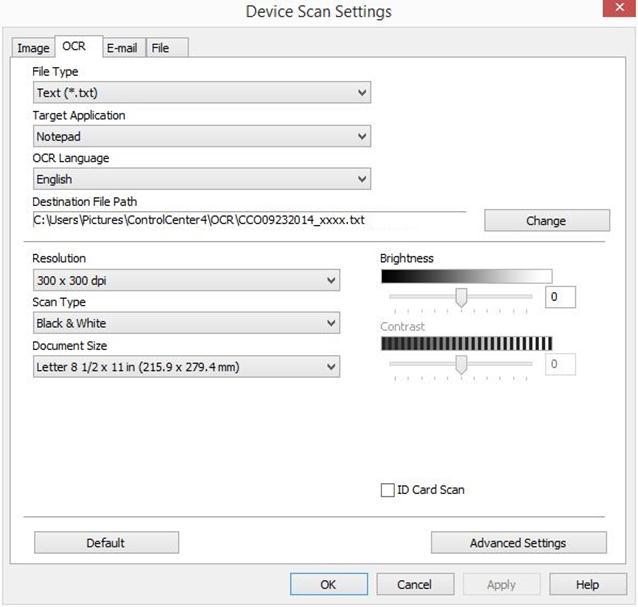Open the Document Size dropdown

click(x=185, y=367)
